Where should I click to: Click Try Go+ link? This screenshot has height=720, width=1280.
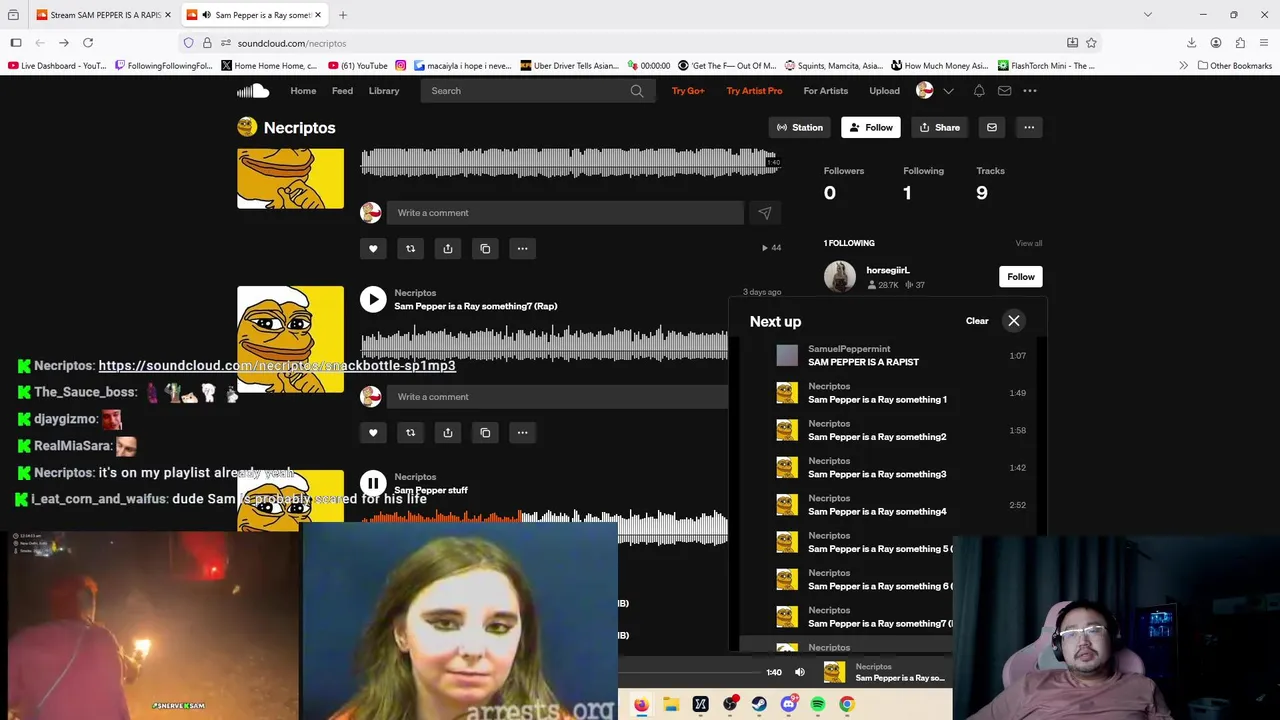pyautogui.click(x=688, y=91)
